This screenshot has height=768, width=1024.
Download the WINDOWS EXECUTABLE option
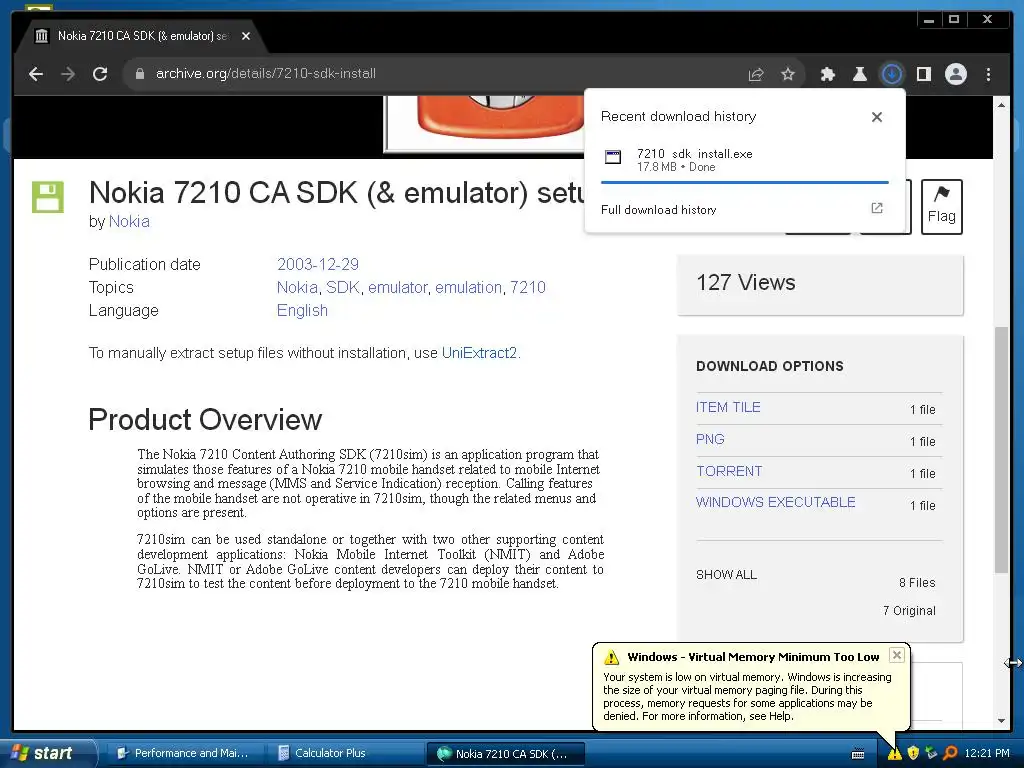click(x=775, y=502)
